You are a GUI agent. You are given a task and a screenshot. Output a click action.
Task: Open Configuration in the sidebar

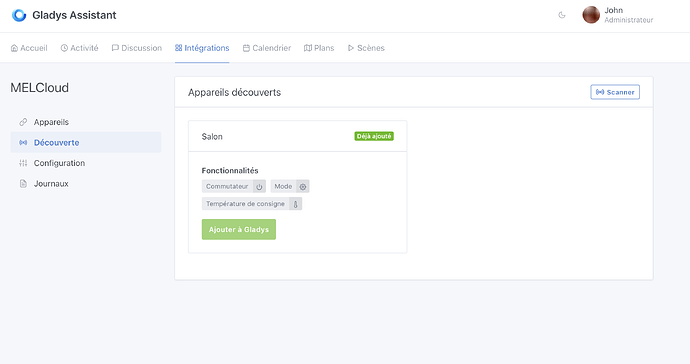tap(86, 163)
